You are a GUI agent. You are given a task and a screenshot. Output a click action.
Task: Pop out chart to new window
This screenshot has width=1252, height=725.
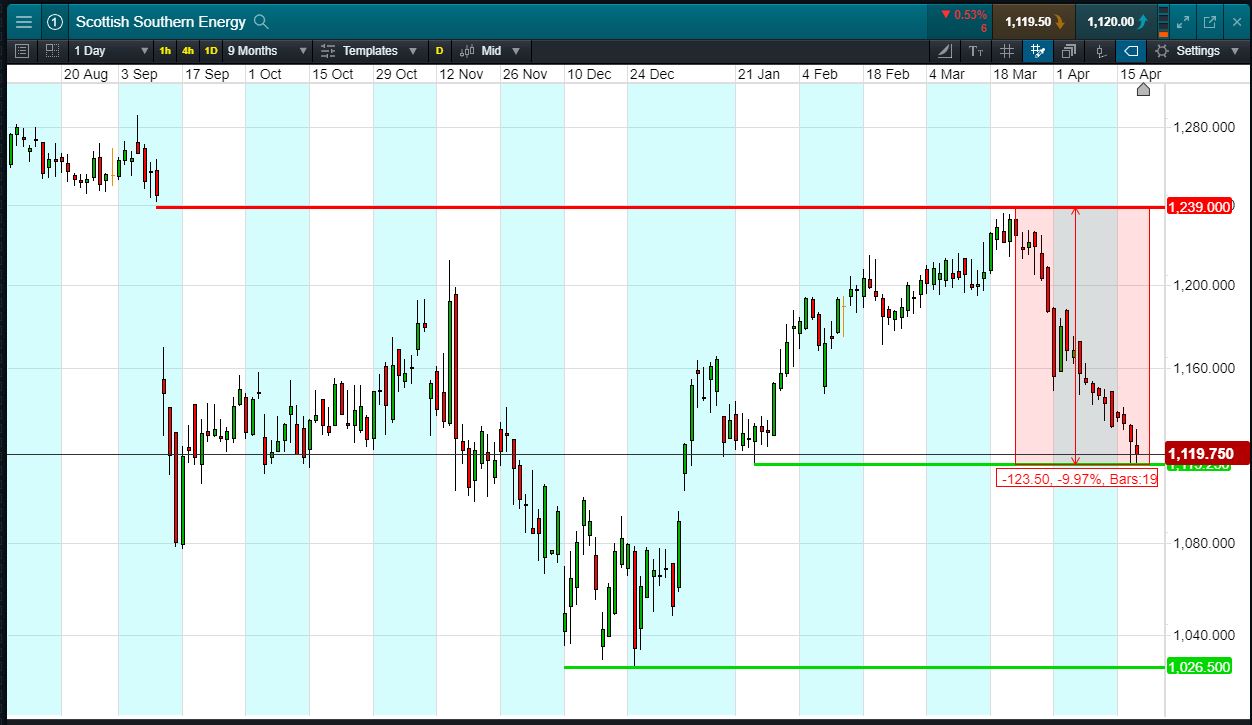(x=1209, y=21)
